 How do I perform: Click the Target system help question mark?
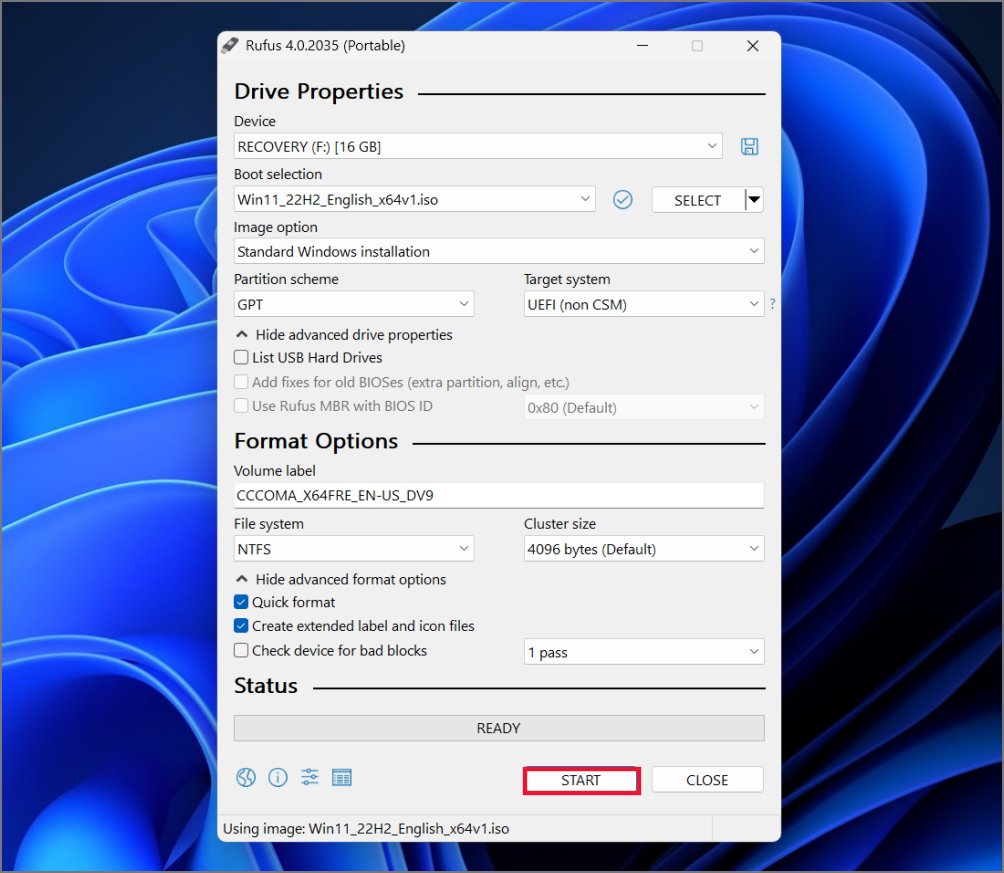pos(772,304)
